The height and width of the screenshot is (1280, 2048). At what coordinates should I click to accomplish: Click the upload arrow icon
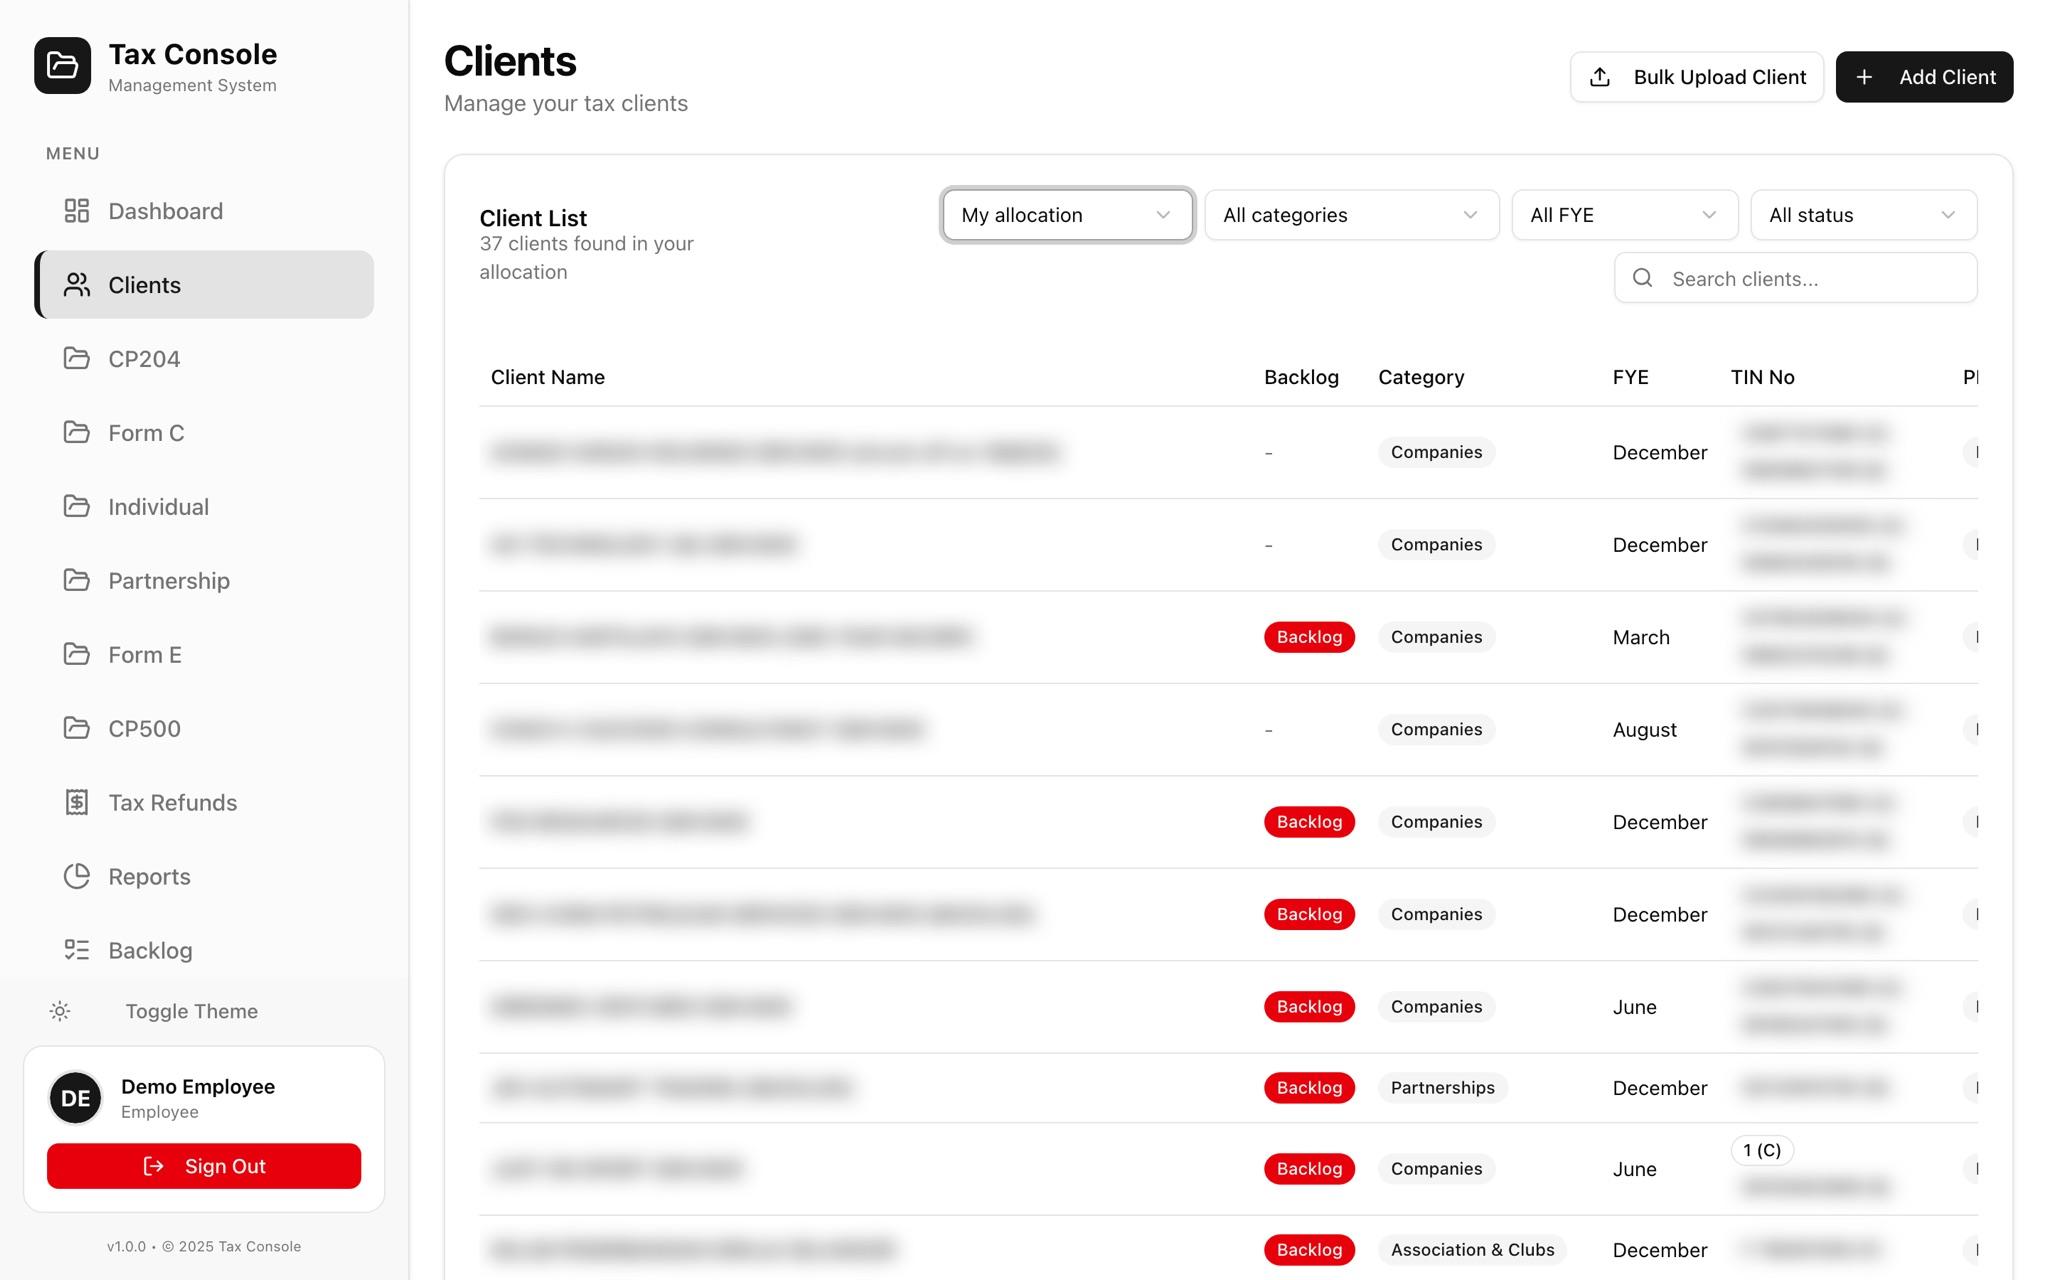[x=1600, y=77]
